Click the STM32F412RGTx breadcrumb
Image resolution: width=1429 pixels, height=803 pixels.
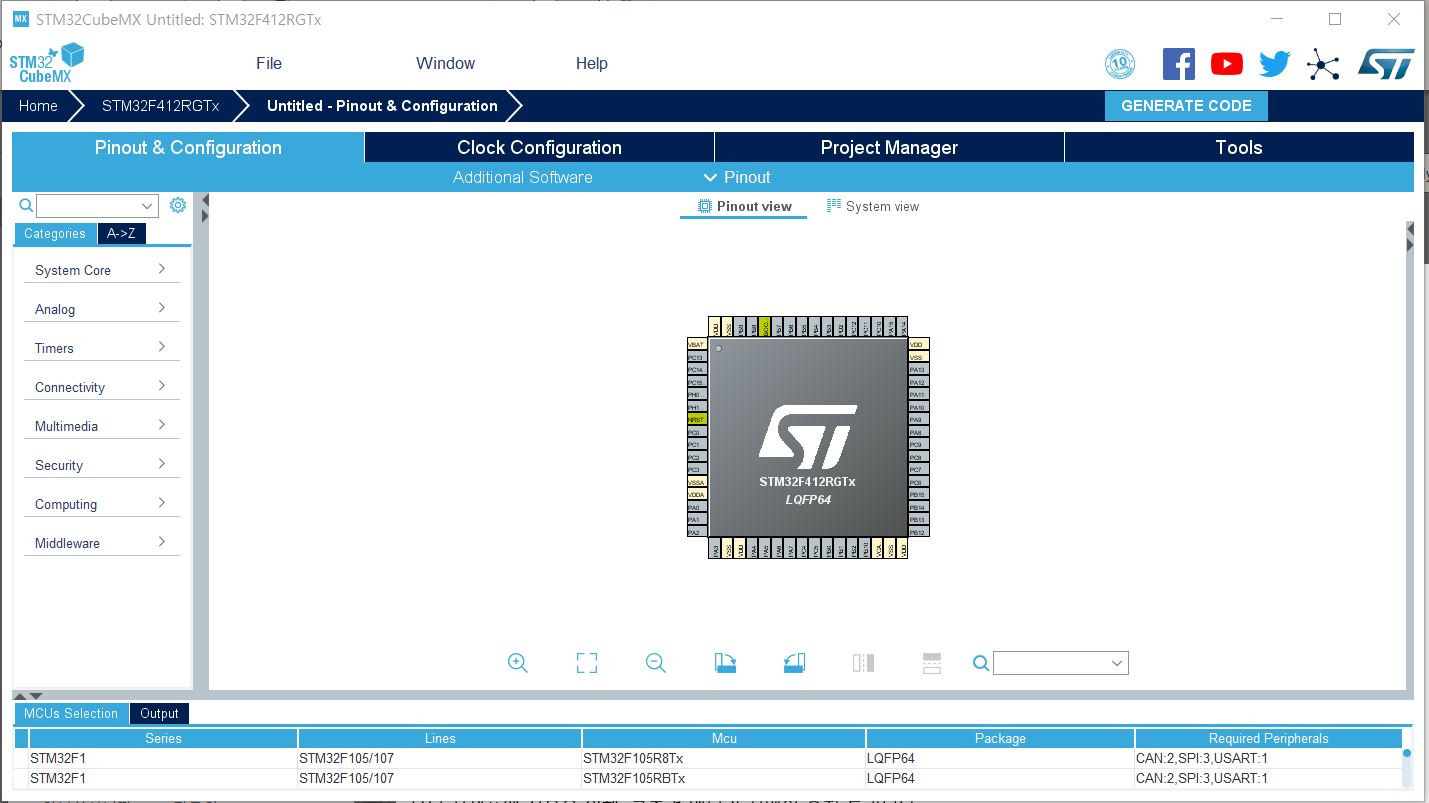pyautogui.click(x=160, y=106)
